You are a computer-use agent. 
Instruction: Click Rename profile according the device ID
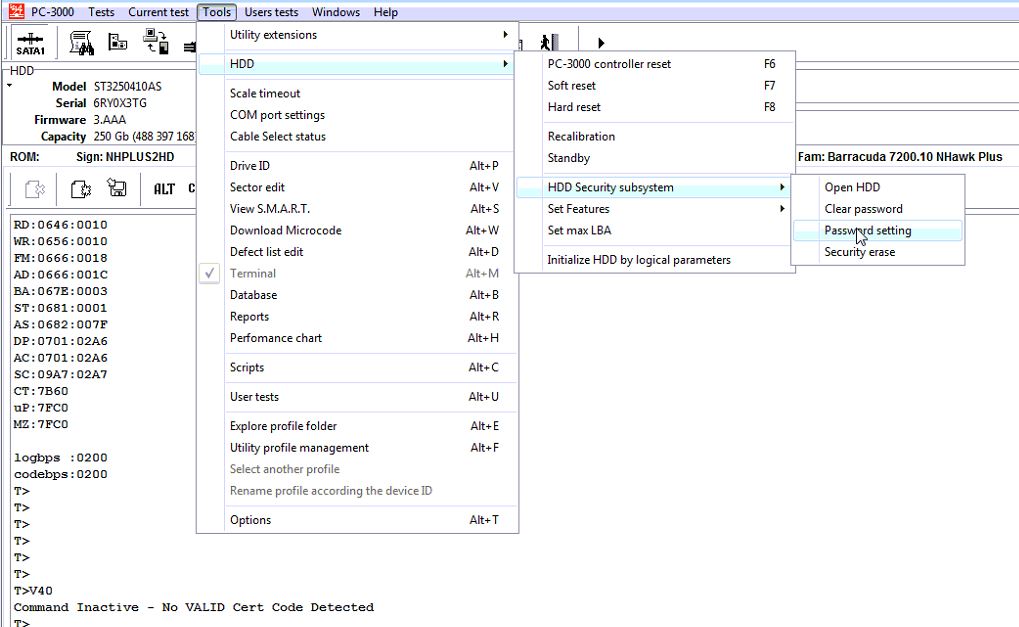[x=357, y=491]
